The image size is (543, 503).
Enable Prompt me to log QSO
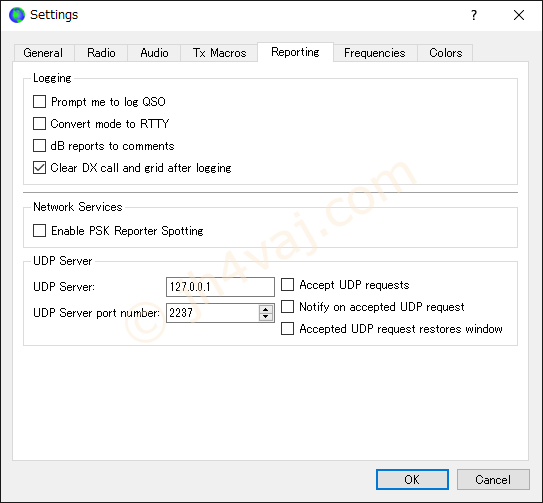[x=39, y=102]
